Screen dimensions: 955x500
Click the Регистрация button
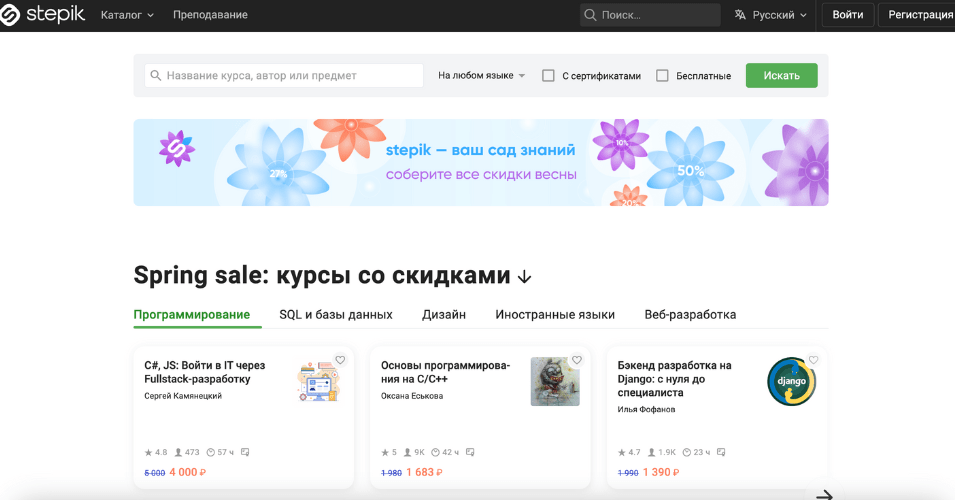(918, 15)
